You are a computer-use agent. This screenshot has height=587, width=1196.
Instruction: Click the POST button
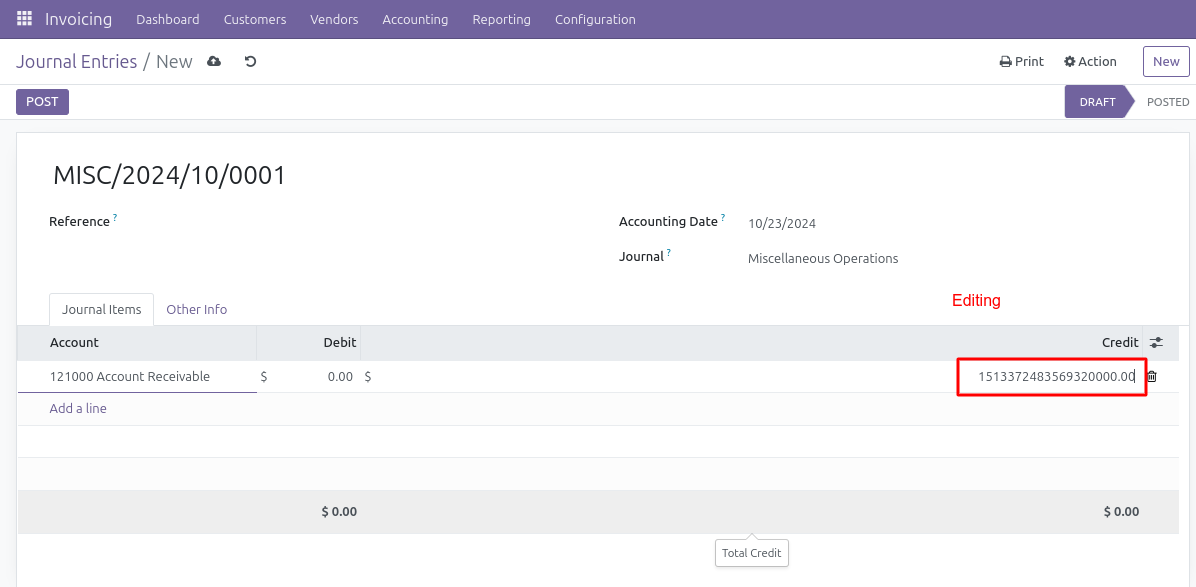pos(42,102)
